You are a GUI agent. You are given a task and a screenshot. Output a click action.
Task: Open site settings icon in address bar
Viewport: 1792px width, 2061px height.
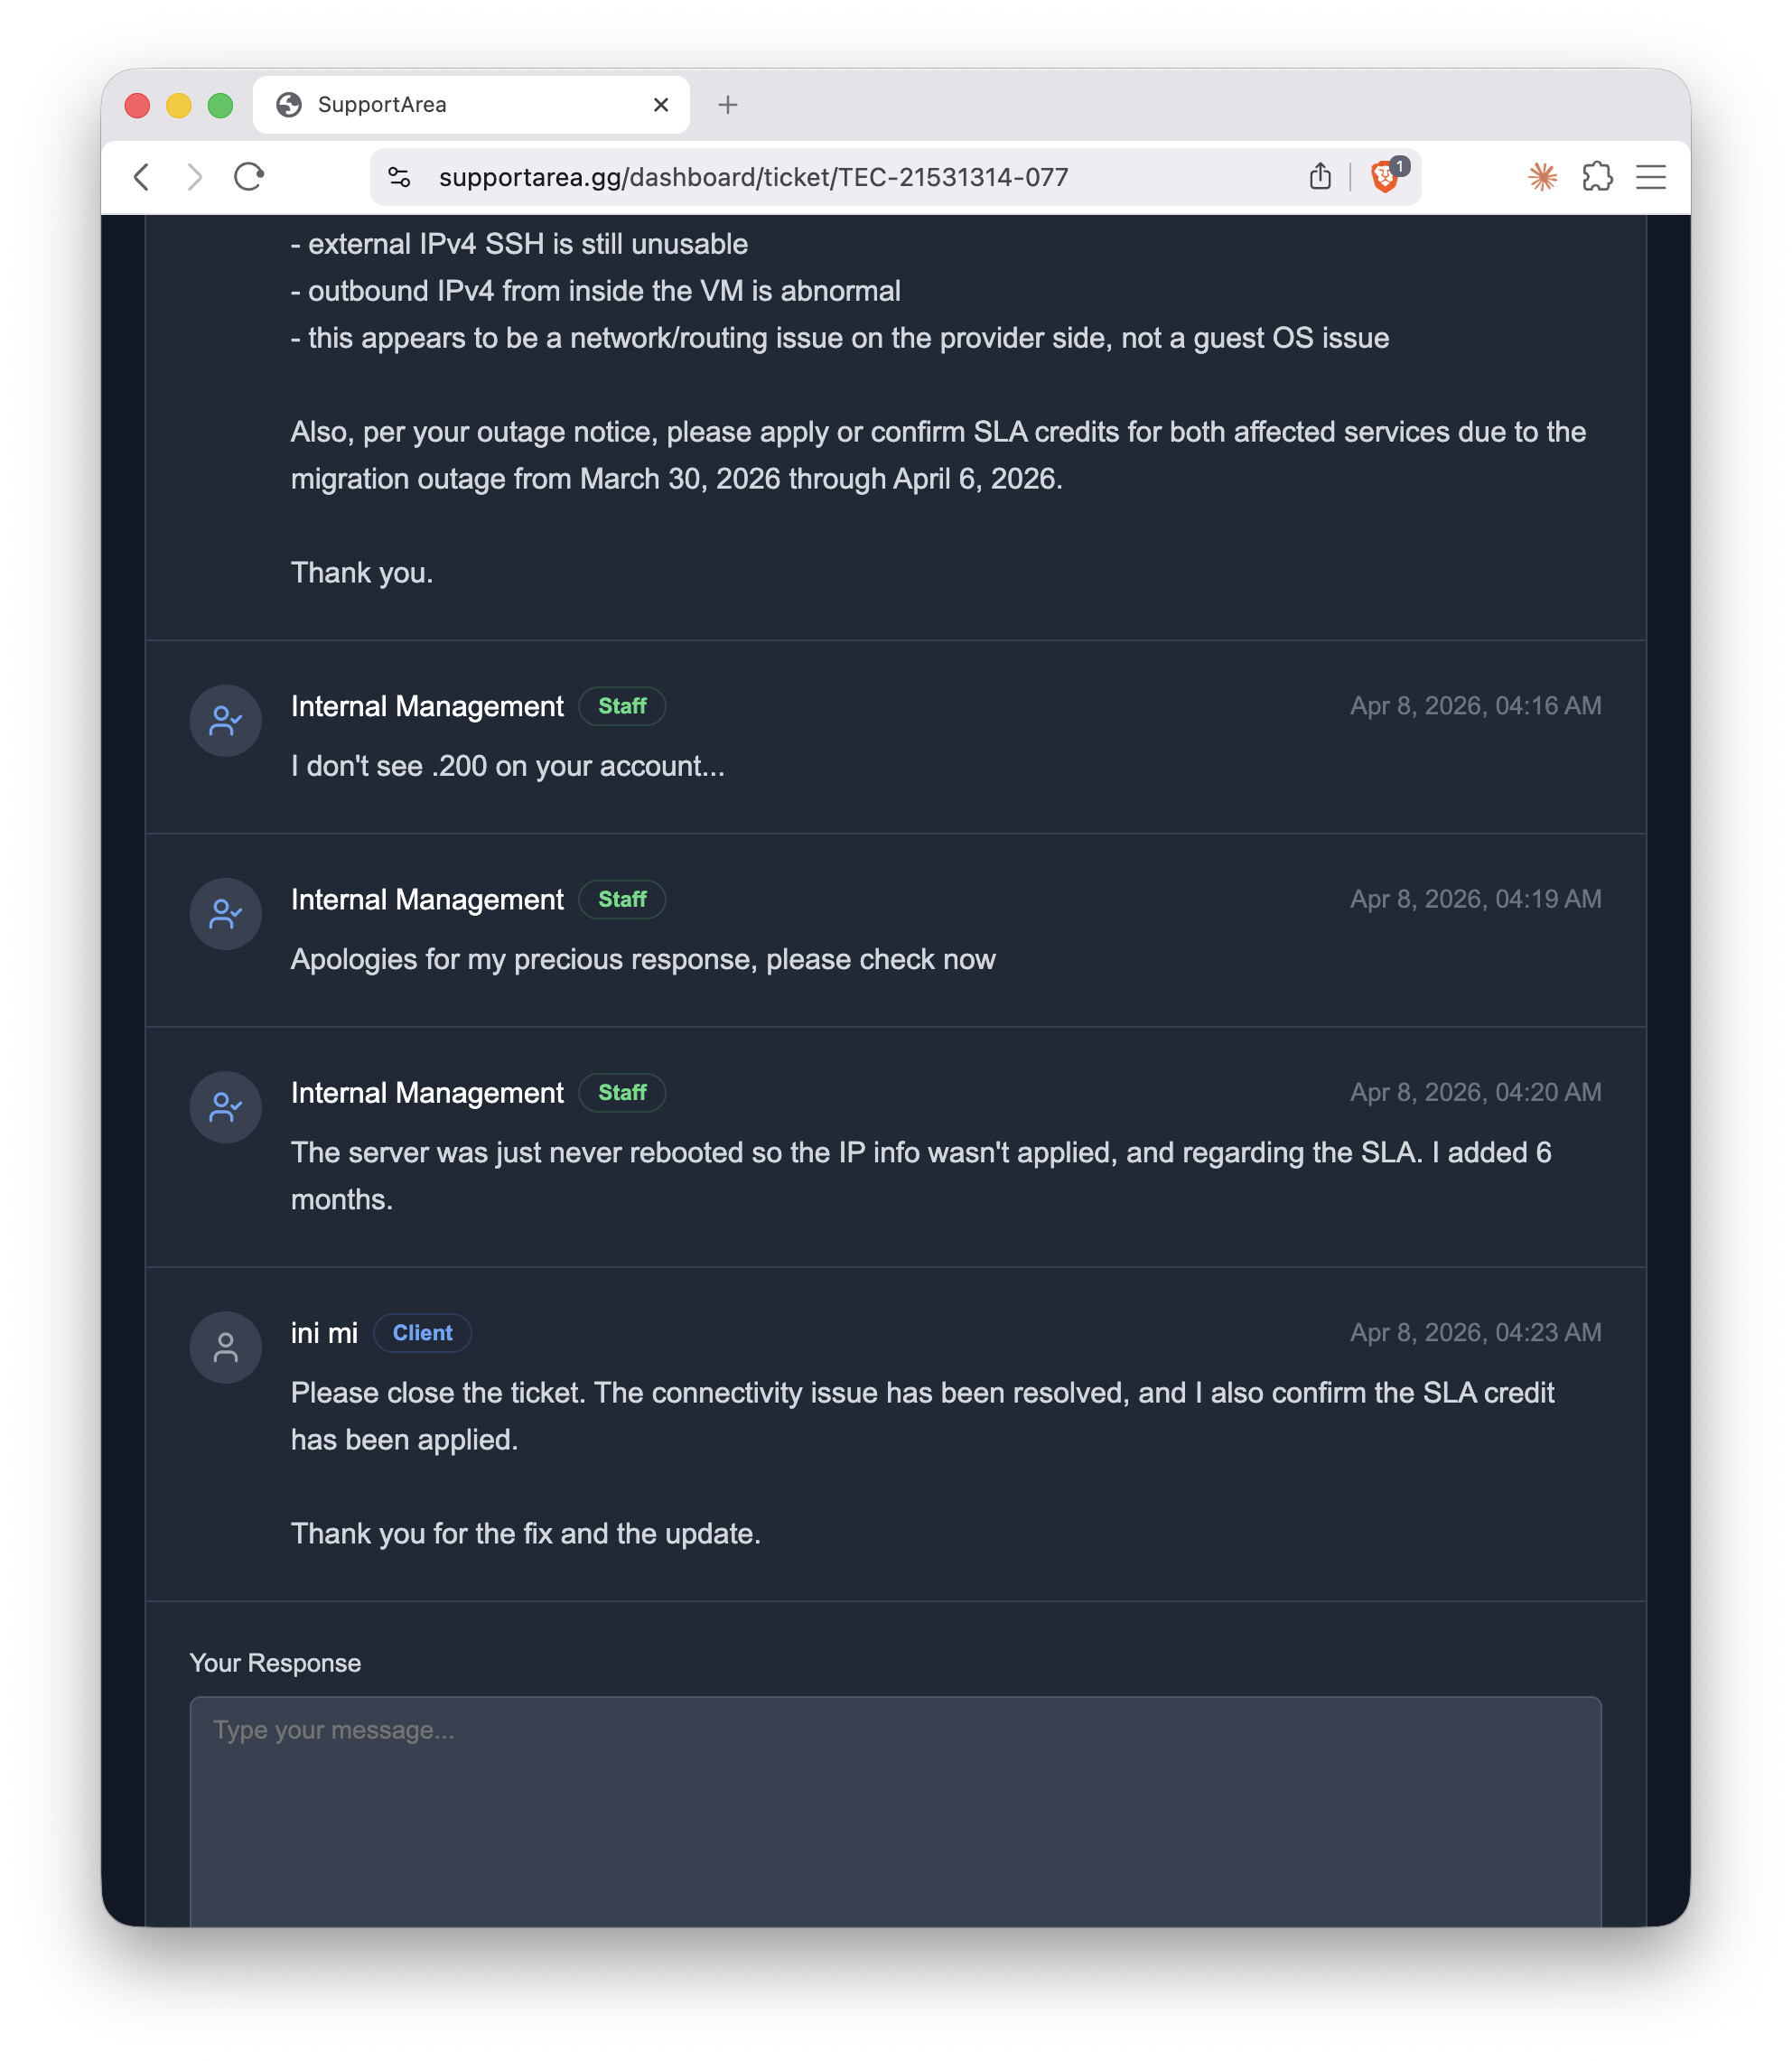pos(399,177)
